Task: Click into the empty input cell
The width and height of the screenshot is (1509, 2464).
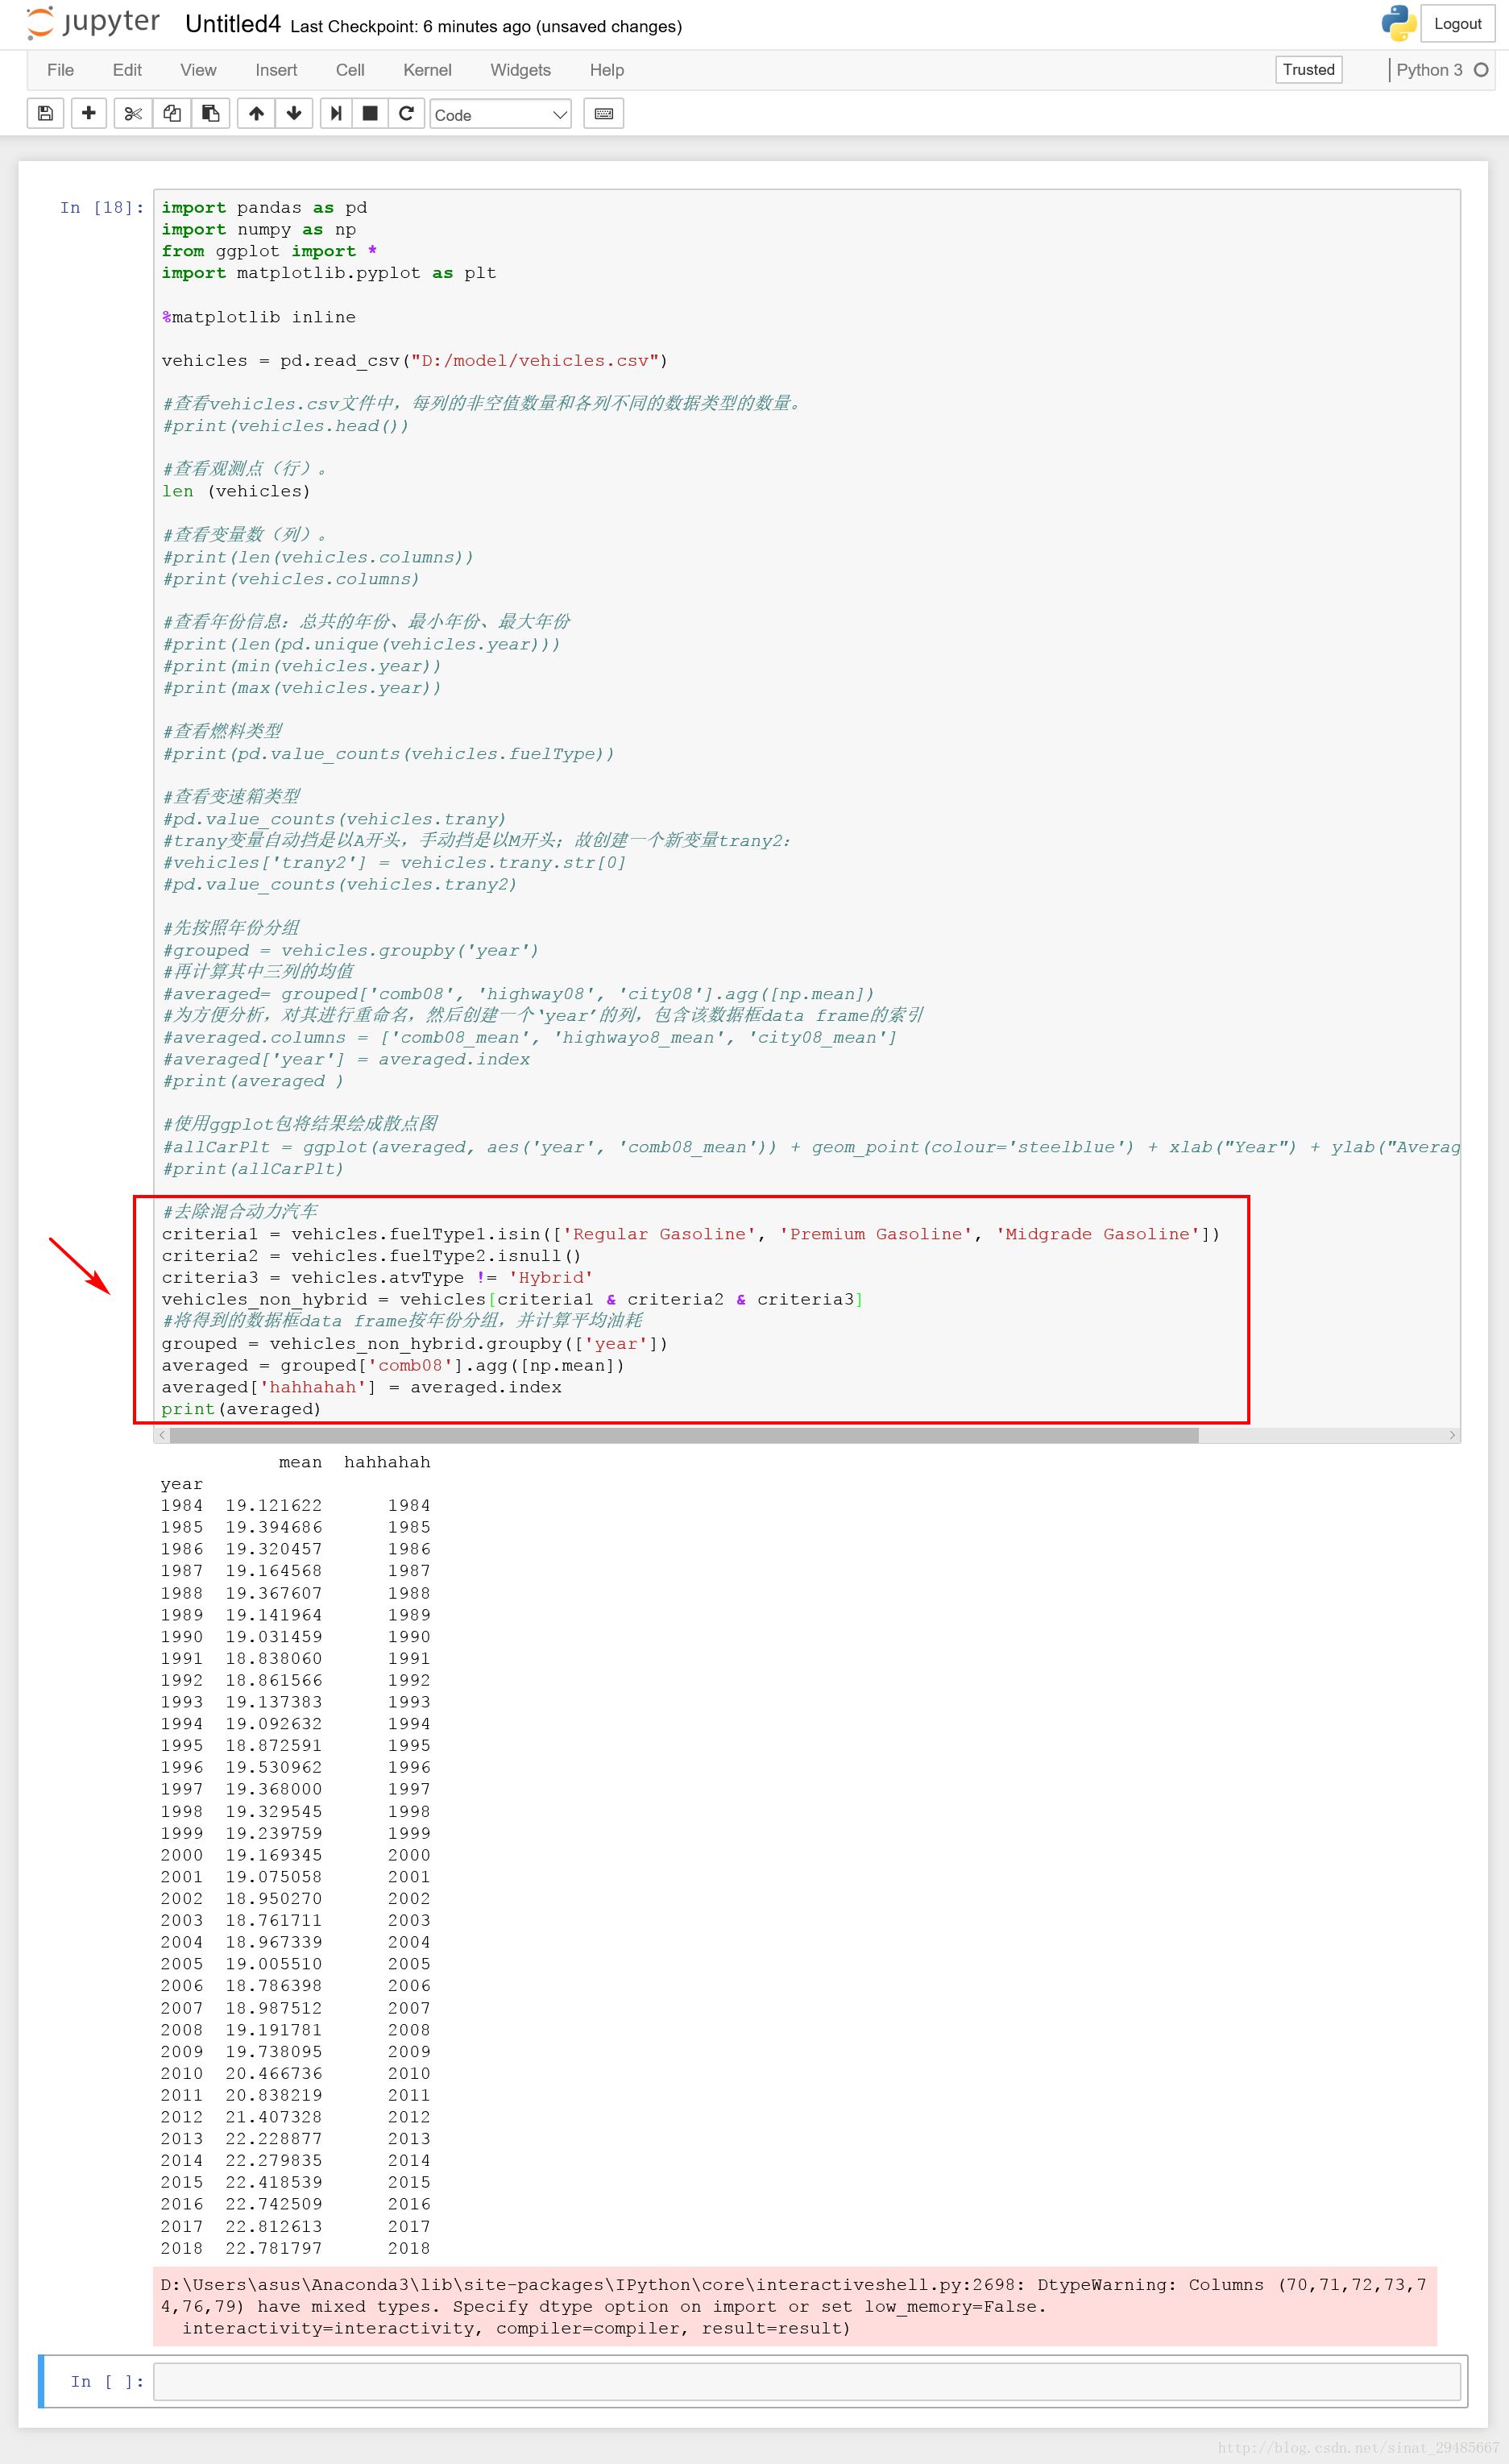Action: 806,2381
